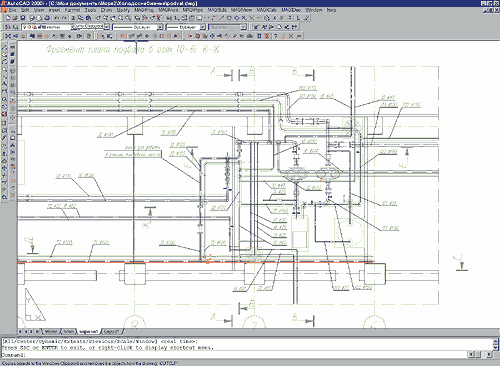Click the Save diskette icon

click(23, 18)
